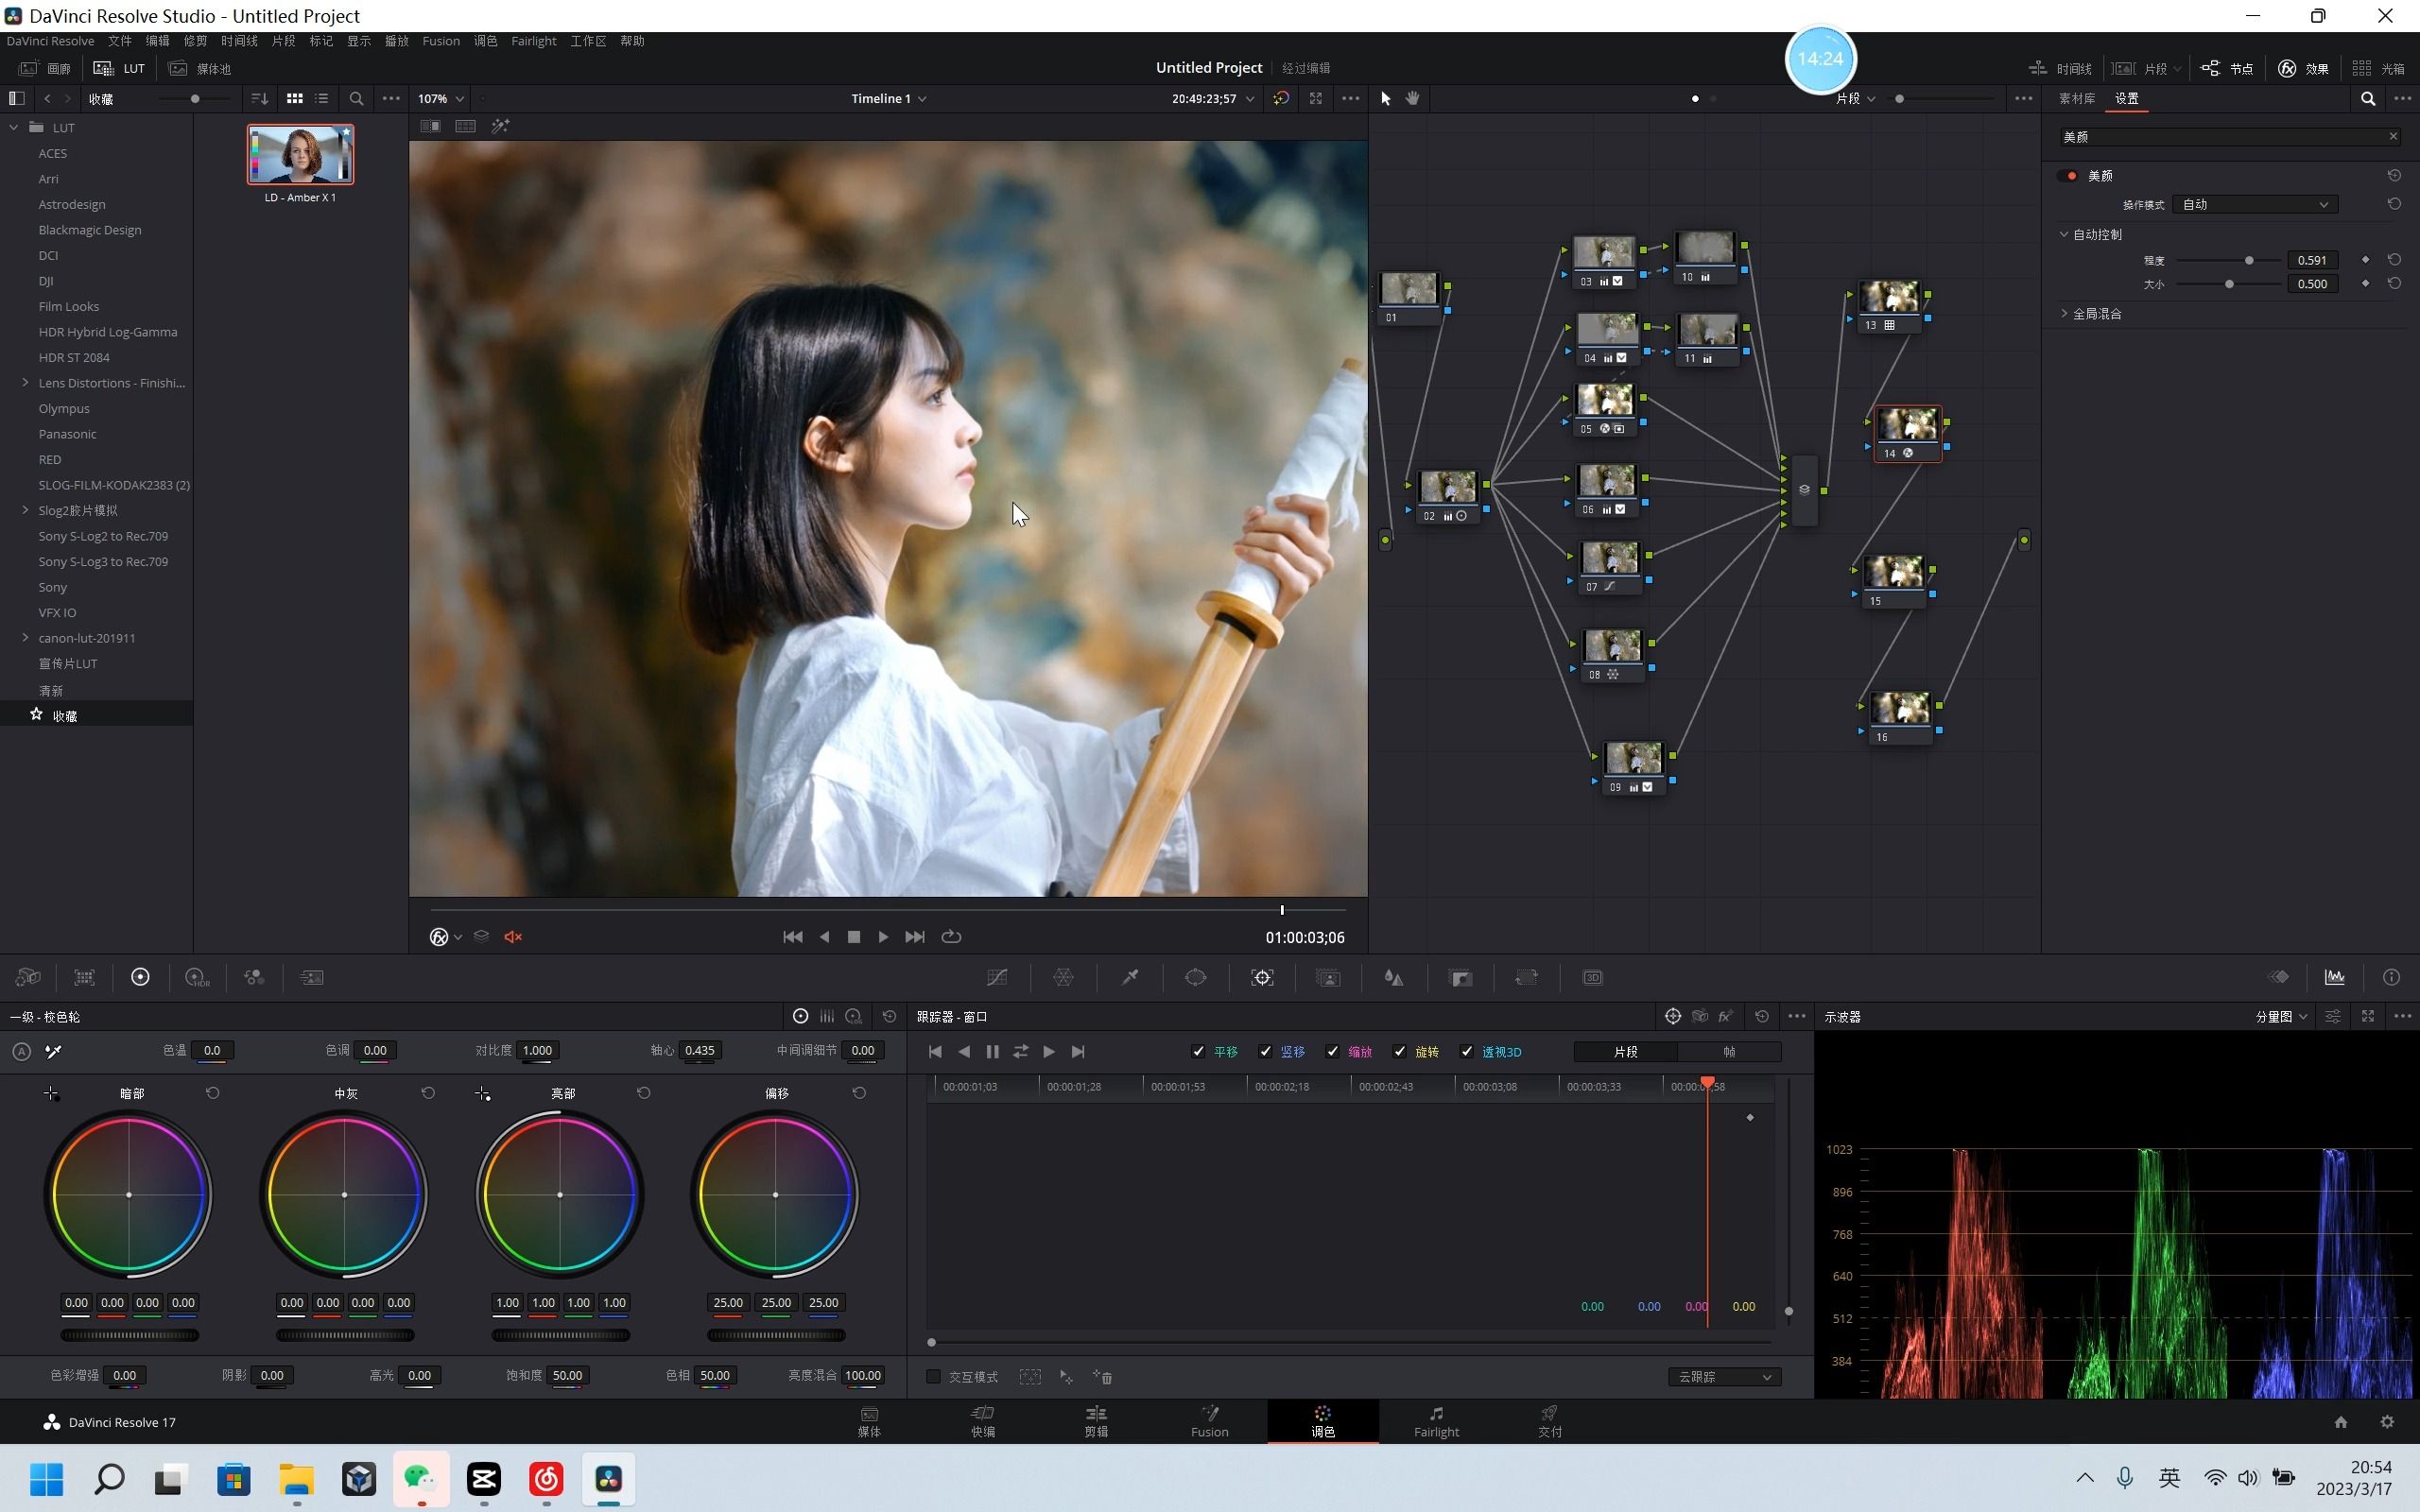Open the Fusion menu in menu bar
This screenshot has width=2420, height=1512.
click(x=440, y=41)
